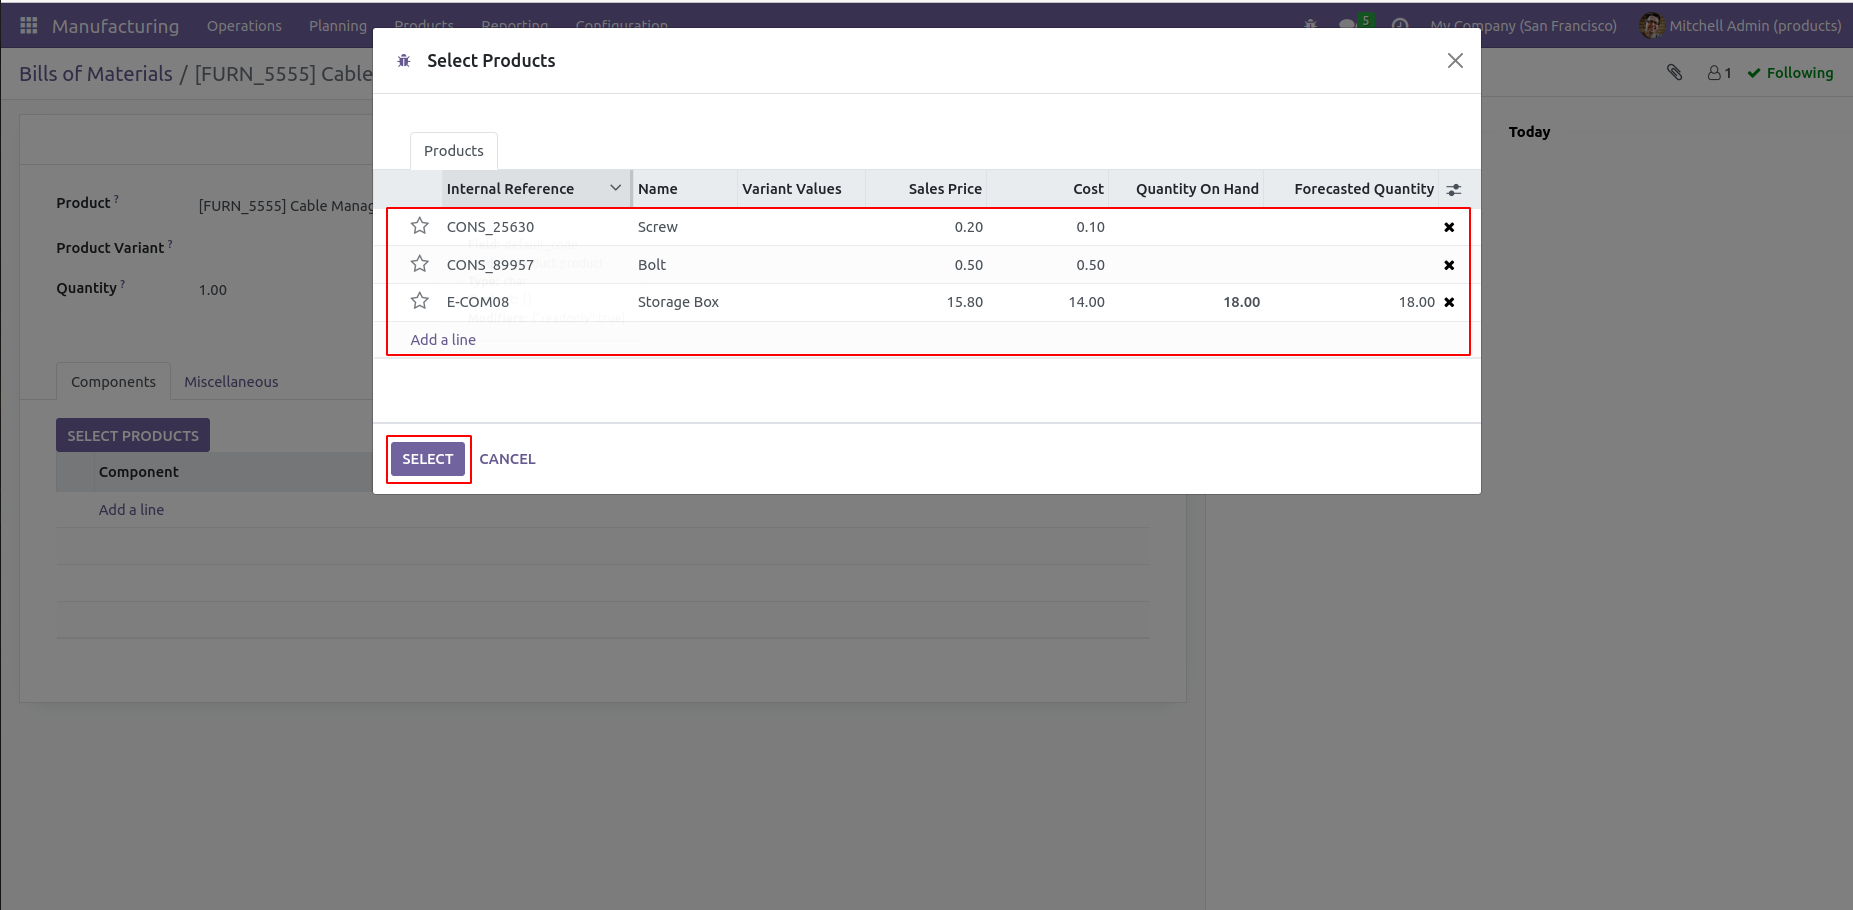This screenshot has width=1853, height=910.
Task: Expand the Internal Reference column sort arrow
Action: (x=615, y=188)
